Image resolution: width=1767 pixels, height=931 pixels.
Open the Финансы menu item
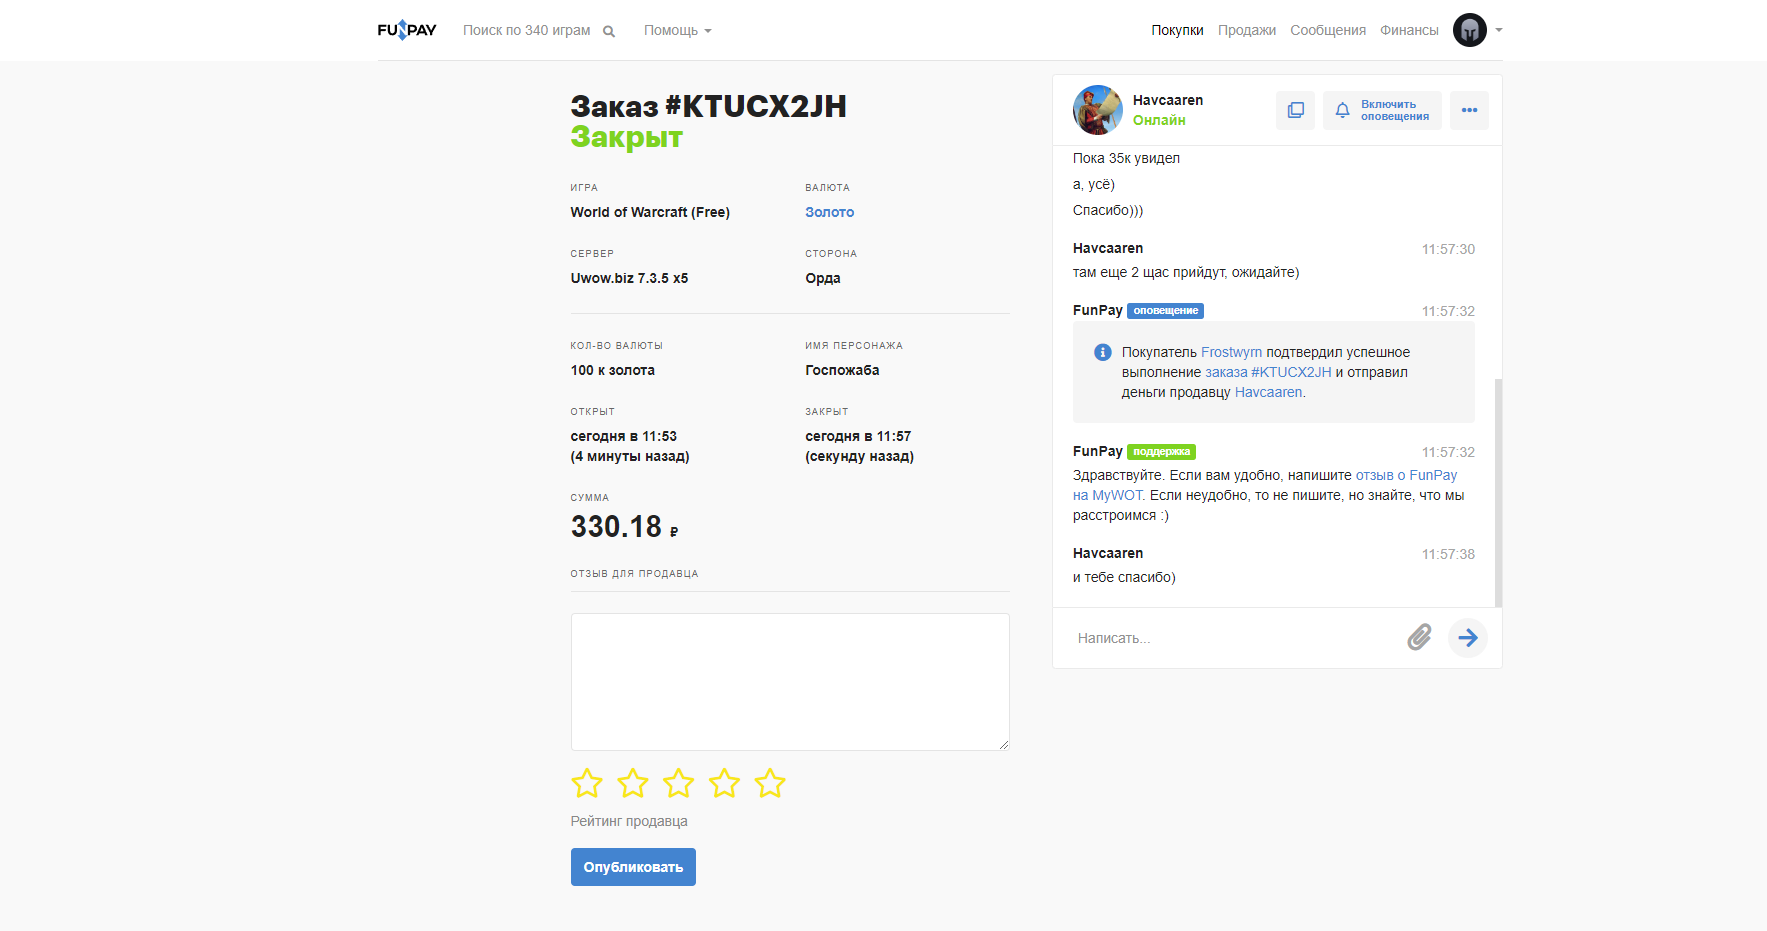coord(1409,30)
